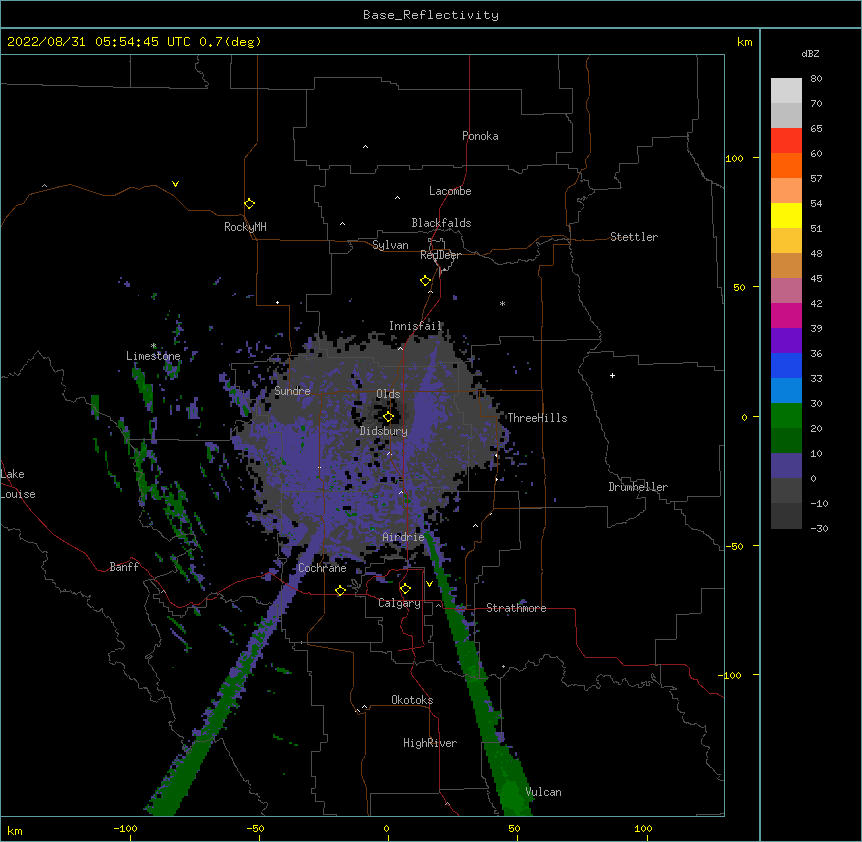Click the Blackfalds city label

point(441,223)
